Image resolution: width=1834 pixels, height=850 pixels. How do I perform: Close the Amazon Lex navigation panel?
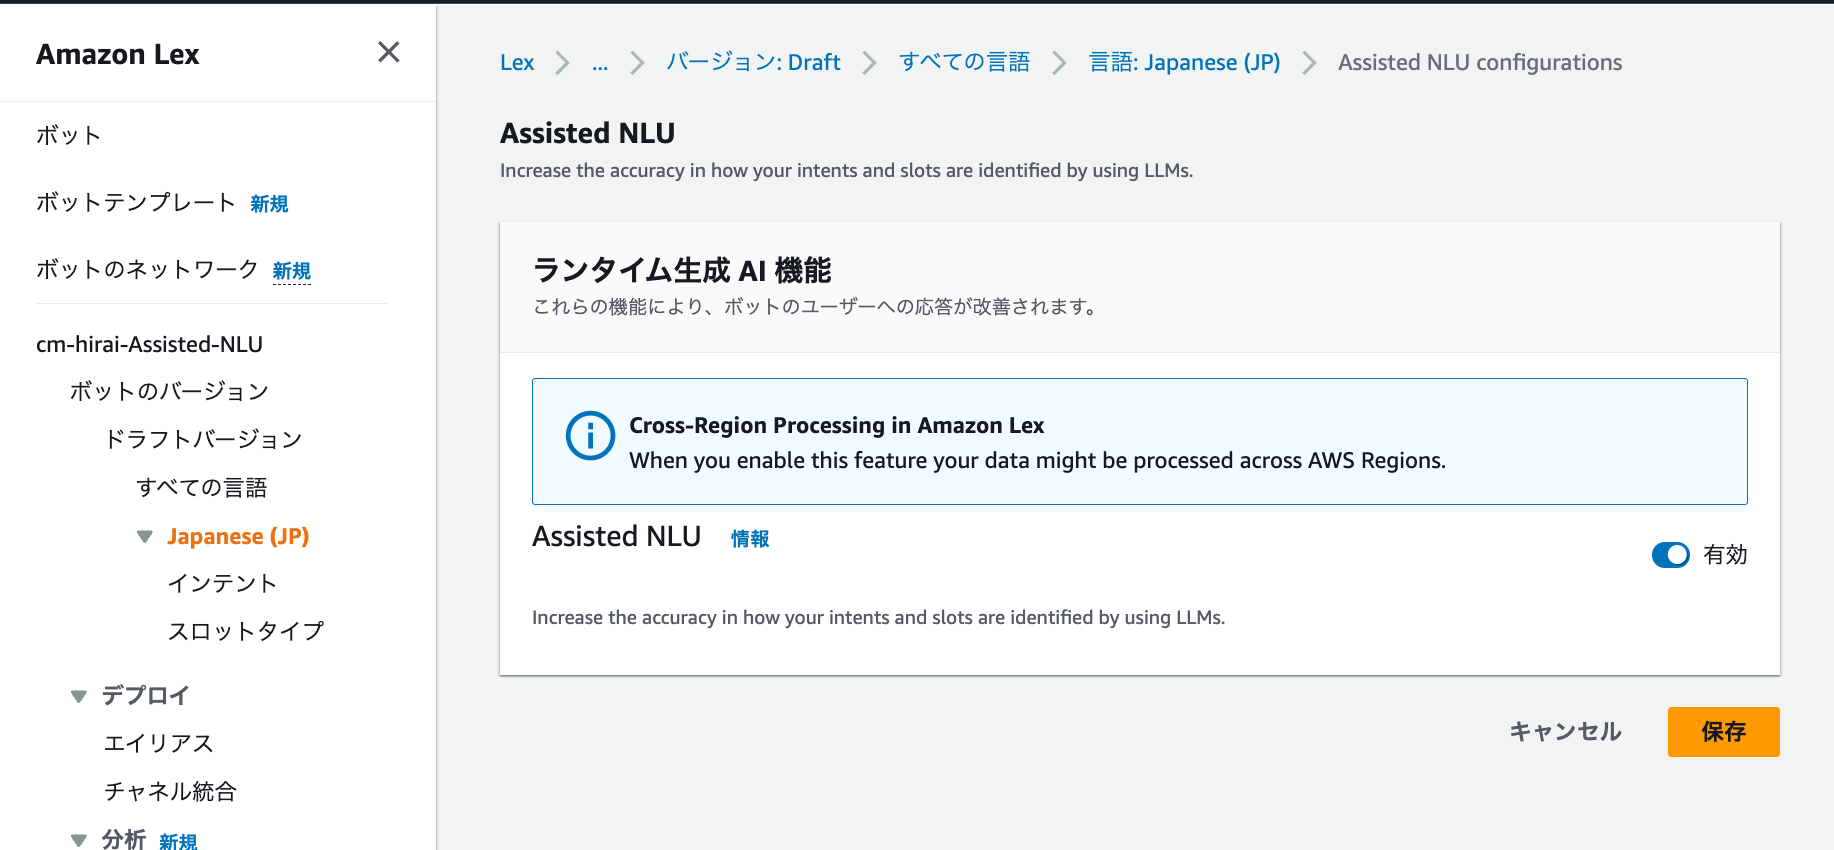coord(389,52)
